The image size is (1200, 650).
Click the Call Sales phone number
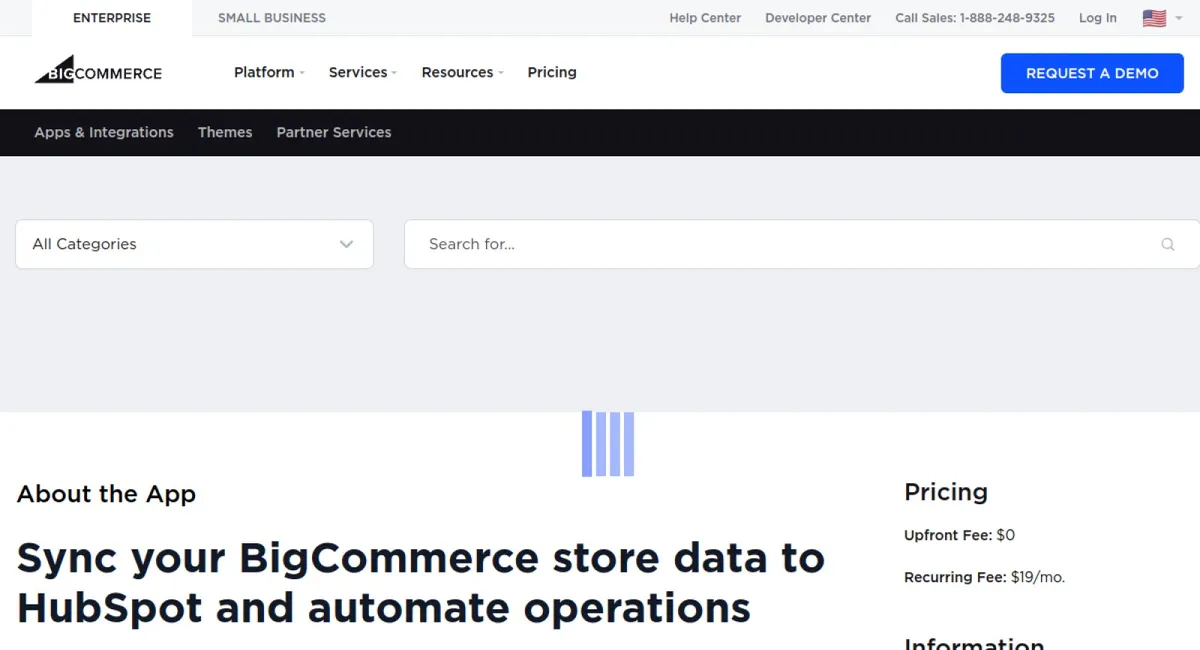tap(975, 18)
